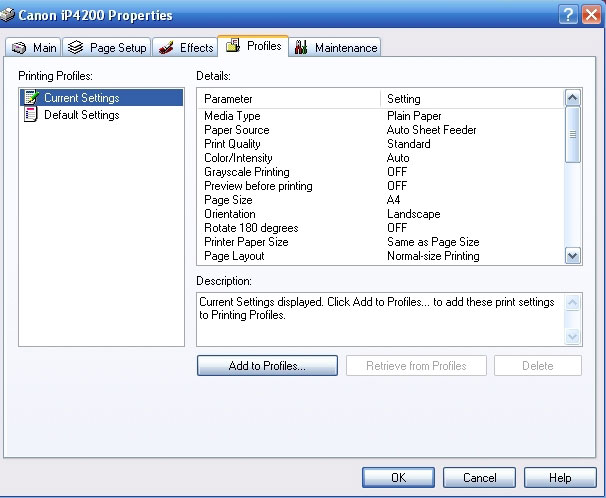Switch to the Main tab

[33, 48]
